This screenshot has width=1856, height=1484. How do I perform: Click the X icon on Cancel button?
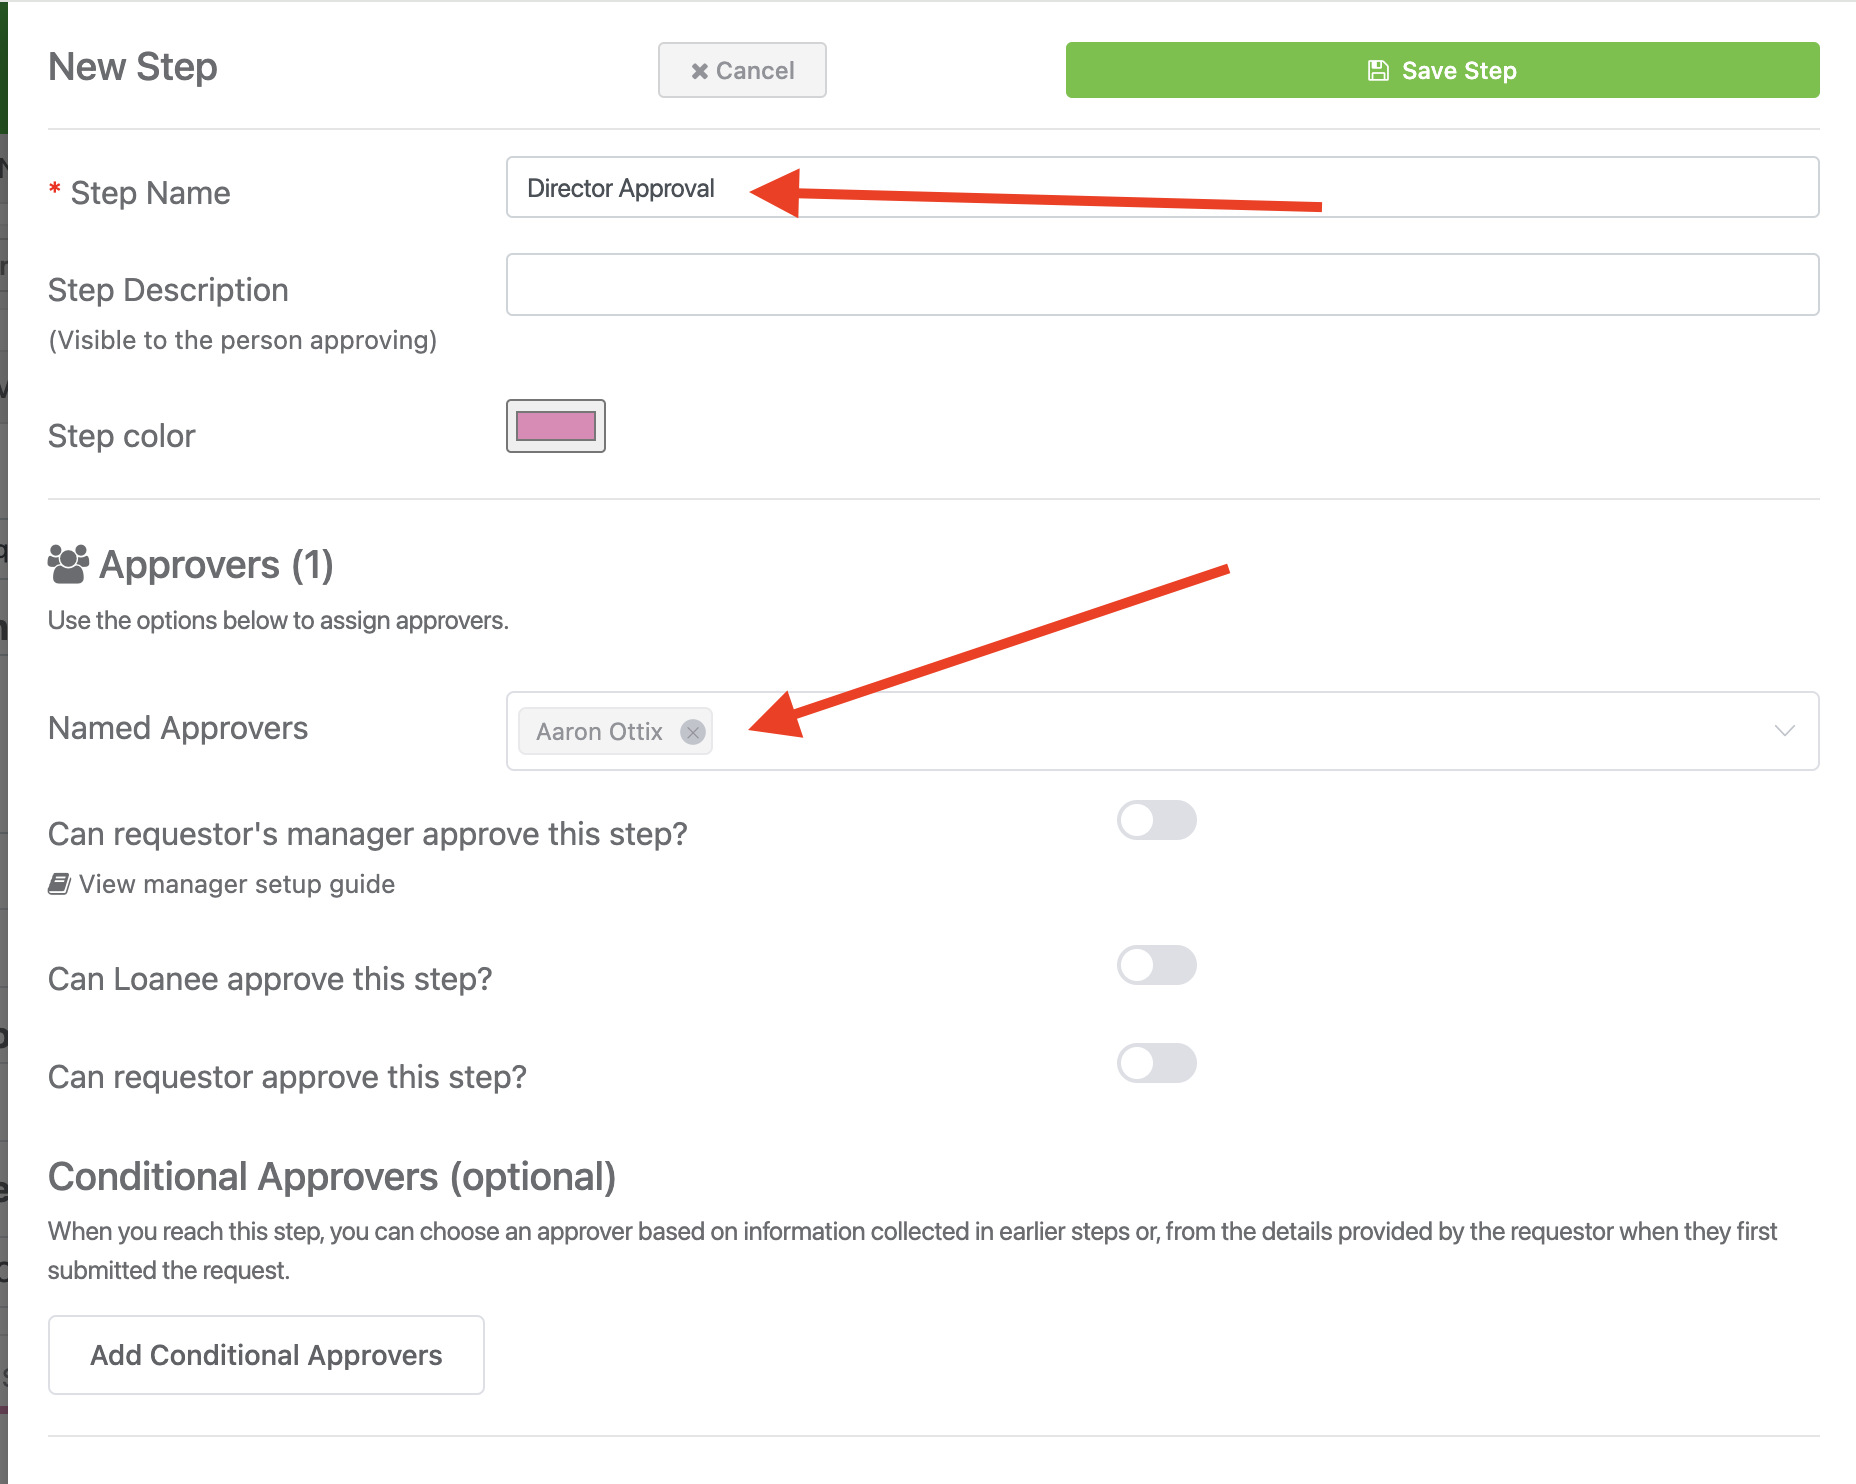[700, 71]
